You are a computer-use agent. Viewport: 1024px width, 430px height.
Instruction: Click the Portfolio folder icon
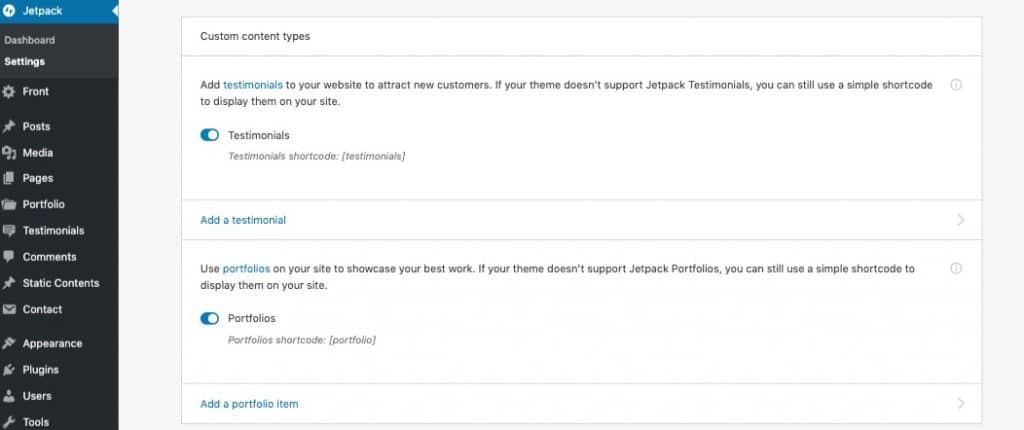click(8, 205)
